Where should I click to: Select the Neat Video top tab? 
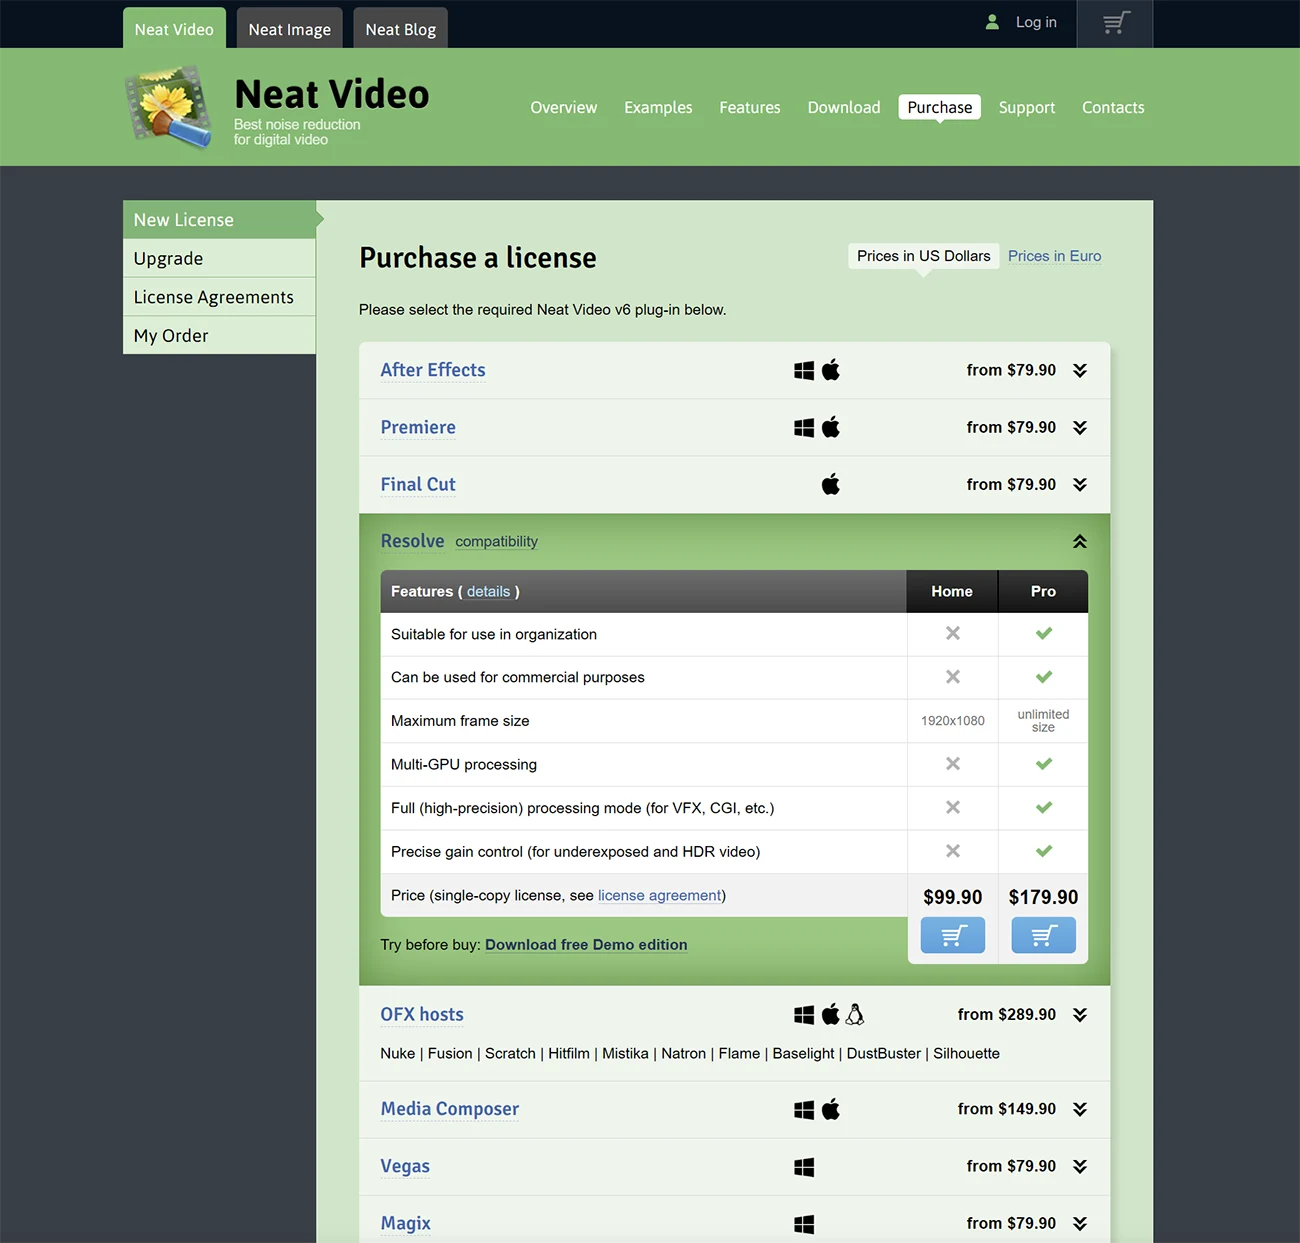[x=174, y=29]
